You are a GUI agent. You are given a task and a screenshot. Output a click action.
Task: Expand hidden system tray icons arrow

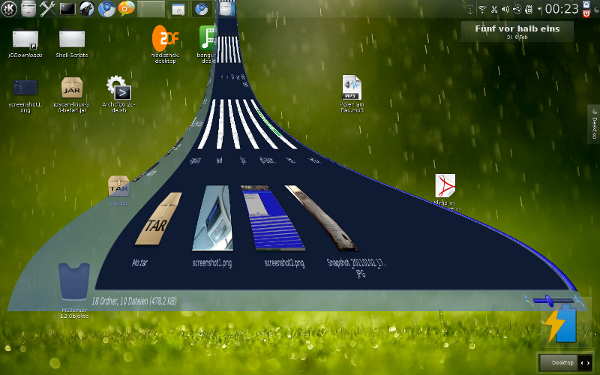539,9
